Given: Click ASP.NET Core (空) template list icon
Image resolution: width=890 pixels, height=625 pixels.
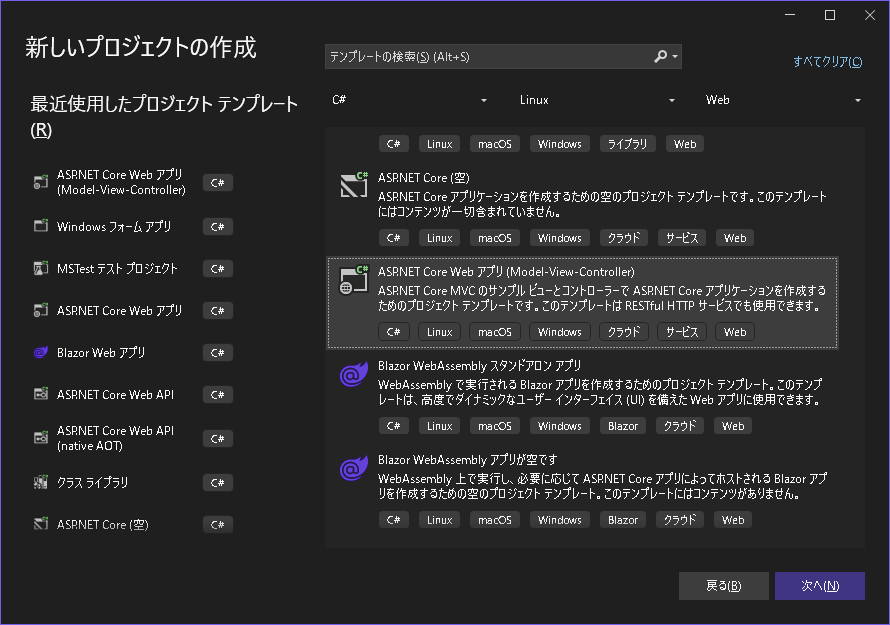Looking at the screenshot, I should point(354,184).
